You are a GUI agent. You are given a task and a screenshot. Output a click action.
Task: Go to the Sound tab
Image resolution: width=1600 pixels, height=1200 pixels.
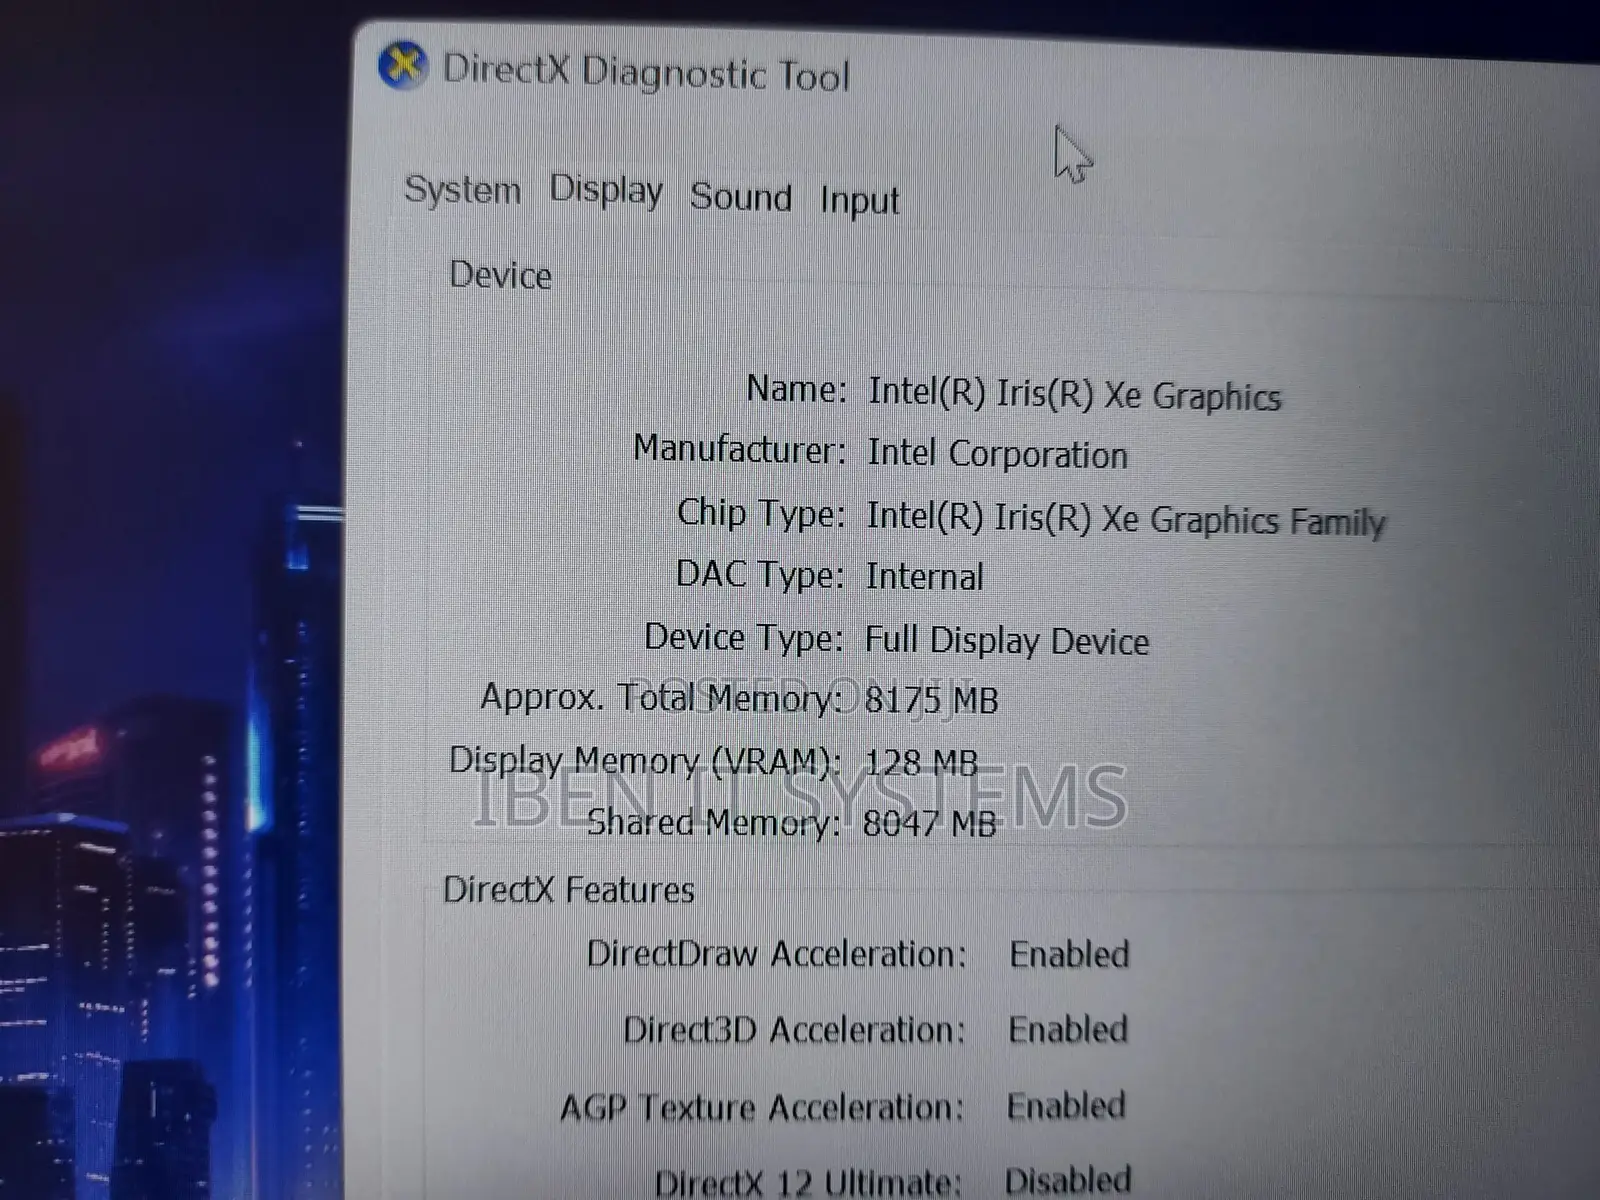pos(741,197)
